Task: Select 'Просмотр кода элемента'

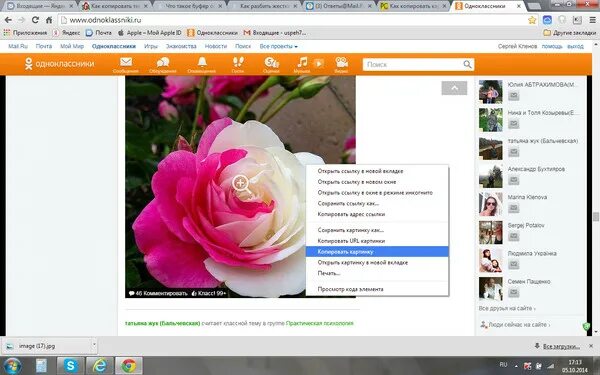Action: (377, 289)
